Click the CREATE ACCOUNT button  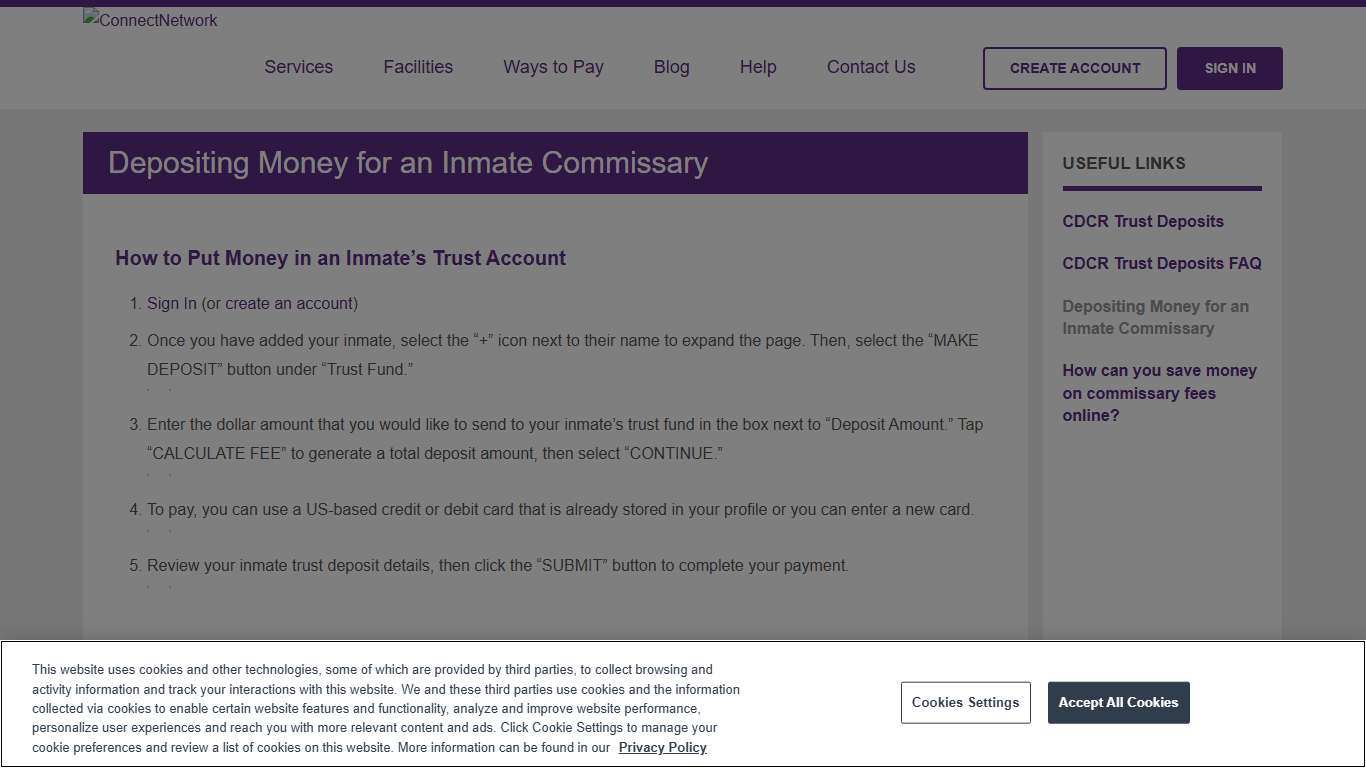1074,68
